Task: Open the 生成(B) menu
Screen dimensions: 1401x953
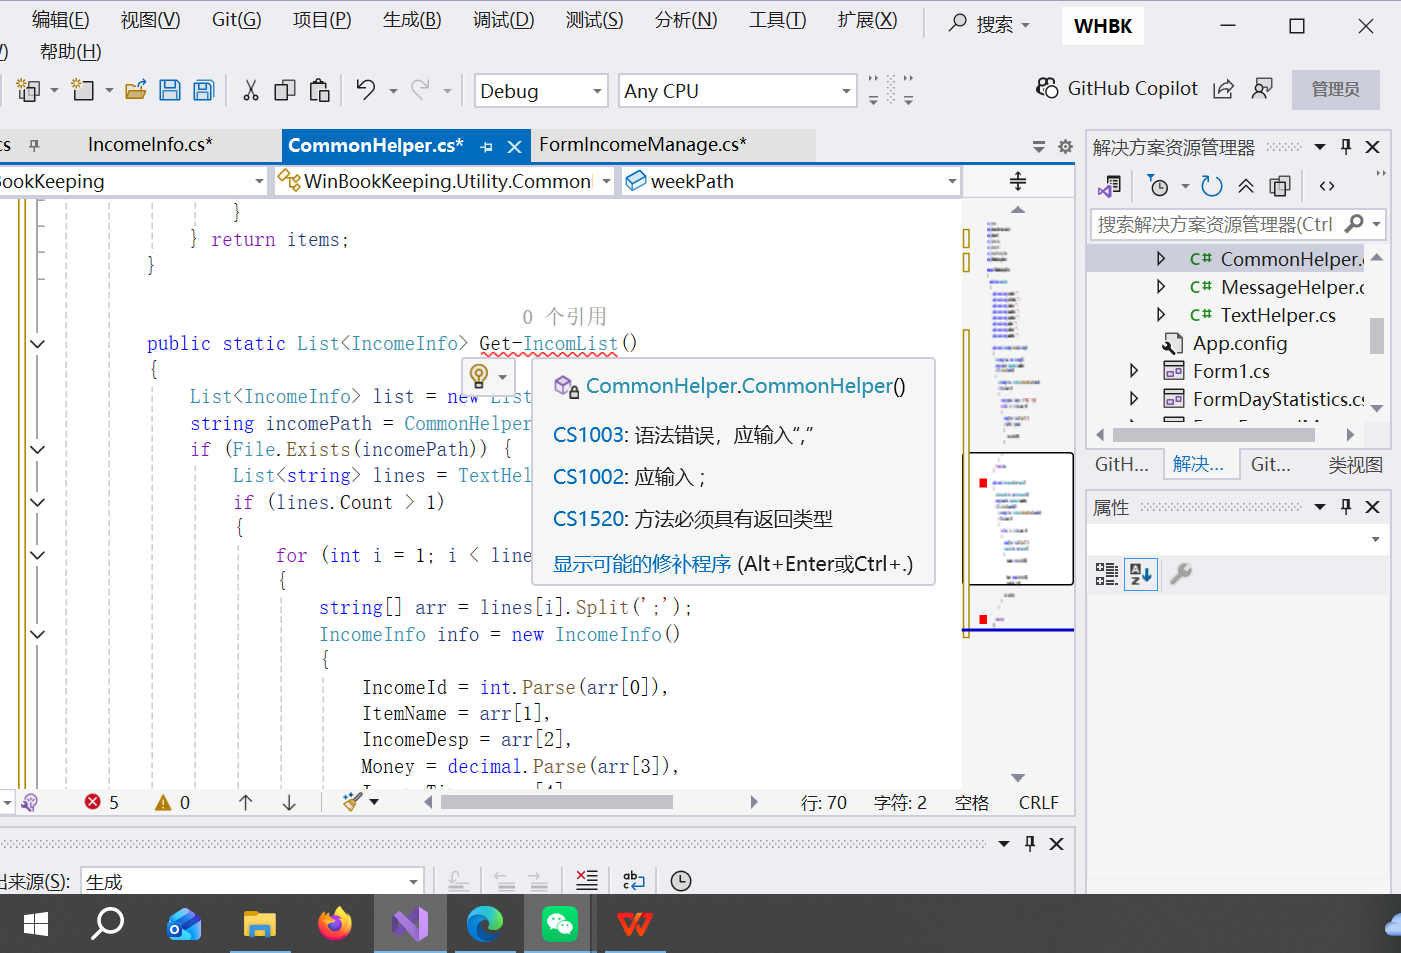Action: click(412, 20)
